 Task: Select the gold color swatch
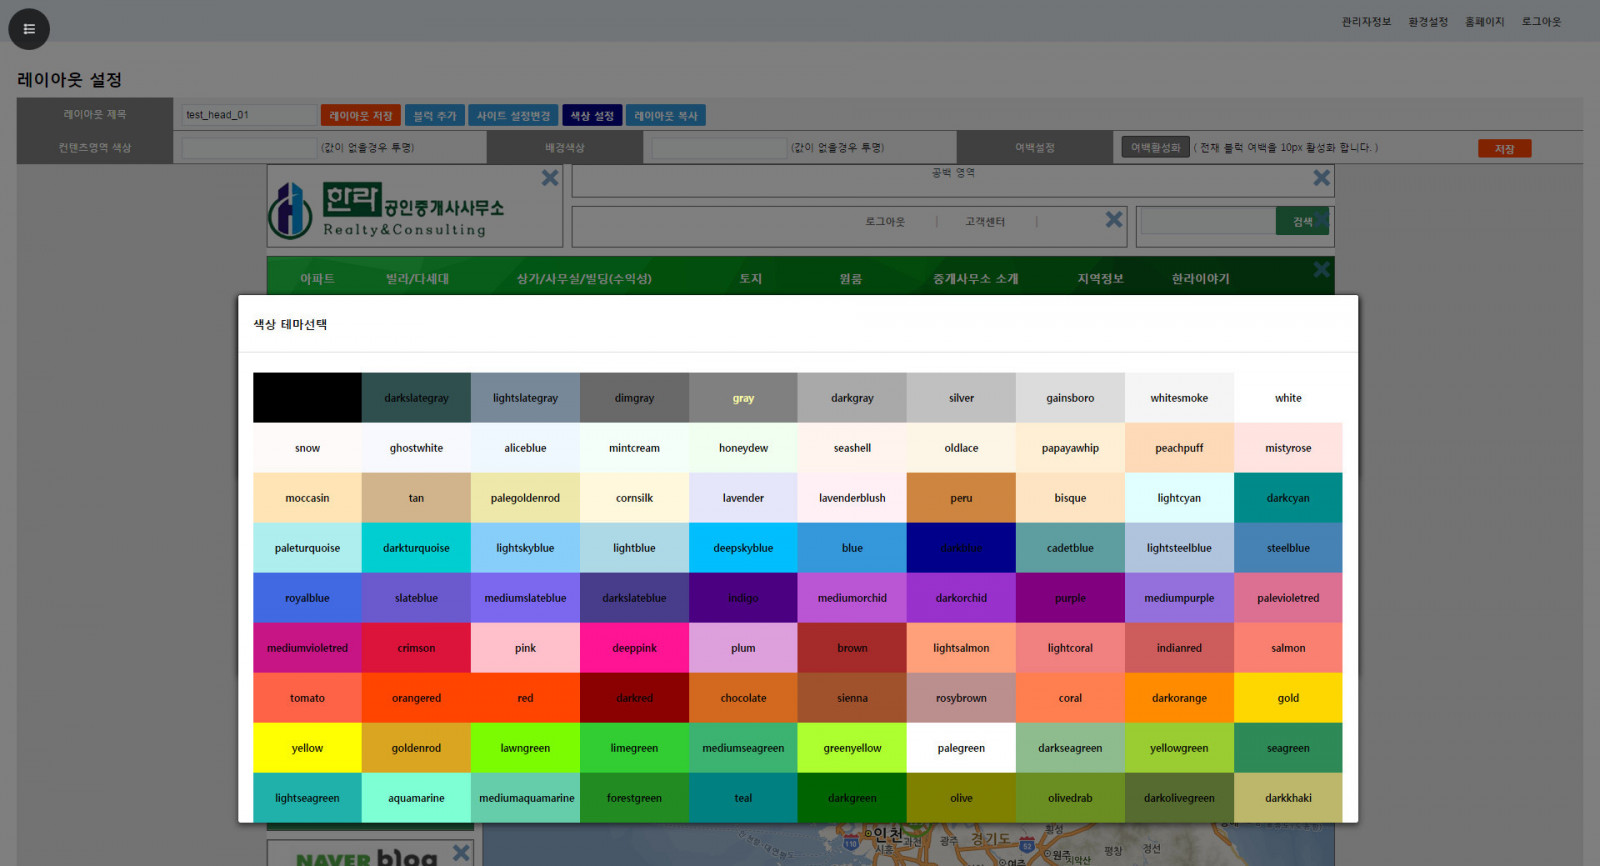click(x=1288, y=698)
